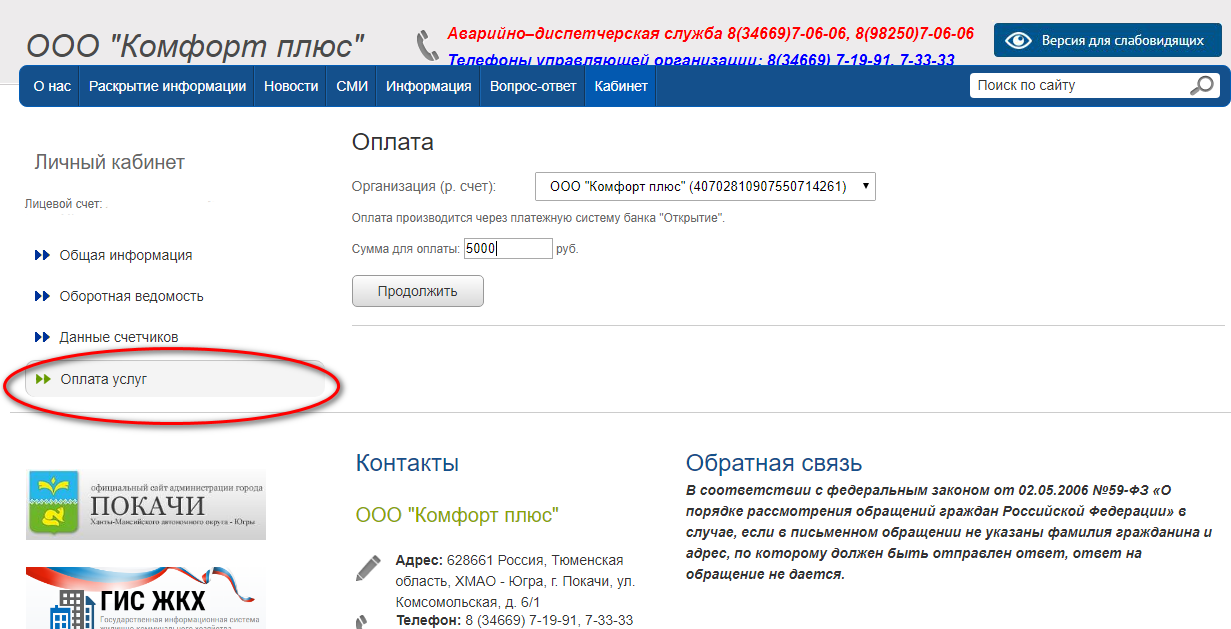Open the Информация menu
The image size is (1231, 629).
[429, 86]
